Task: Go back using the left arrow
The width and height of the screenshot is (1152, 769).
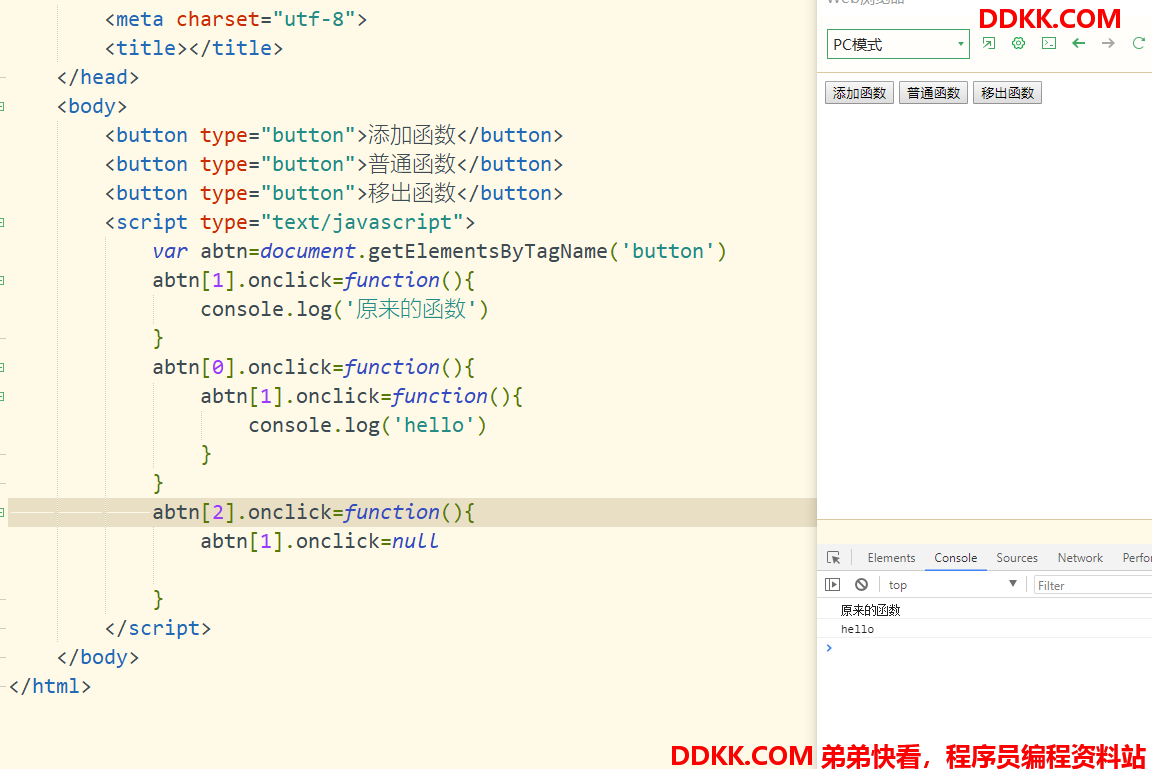Action: coord(1079,43)
